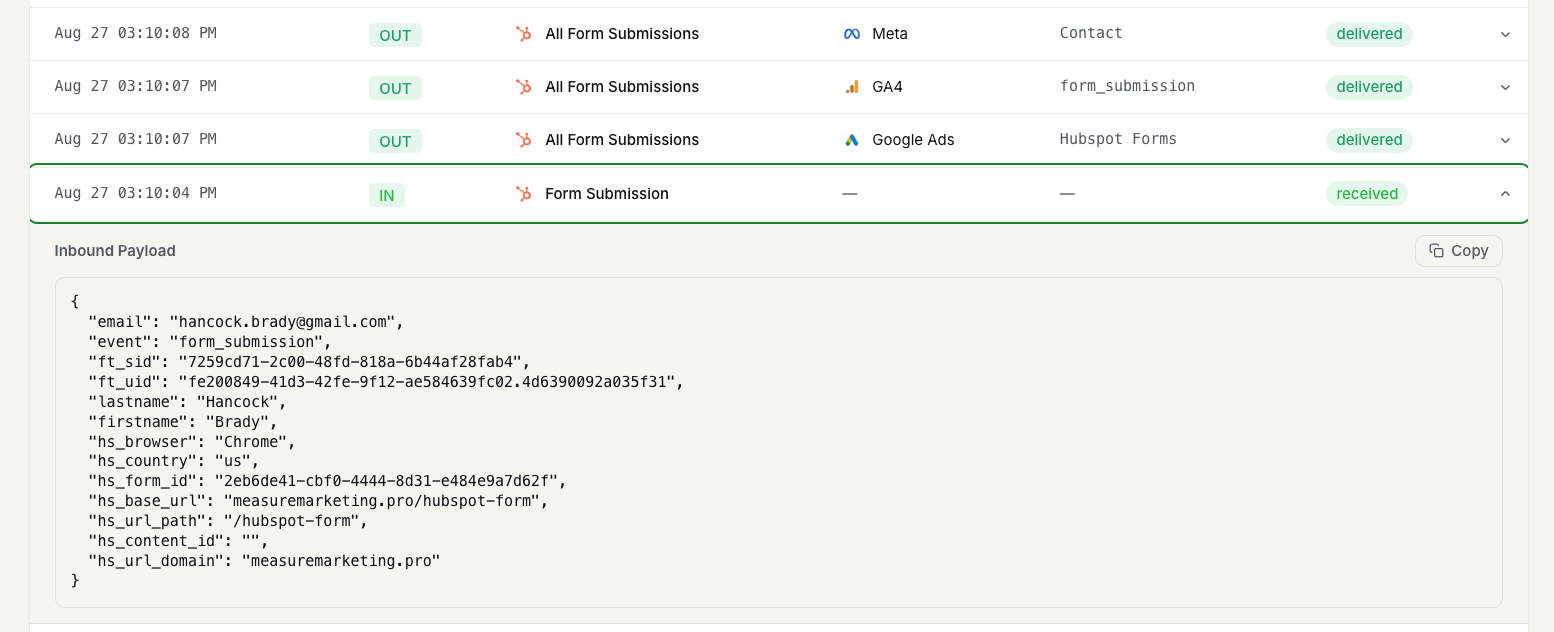Click the "event": "form_submission" payload line

[x=210, y=342]
